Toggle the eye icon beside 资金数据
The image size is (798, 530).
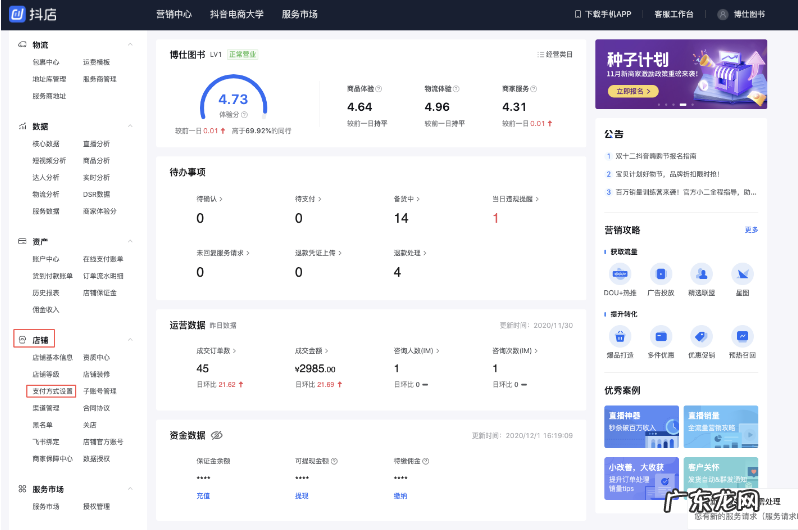(x=217, y=435)
